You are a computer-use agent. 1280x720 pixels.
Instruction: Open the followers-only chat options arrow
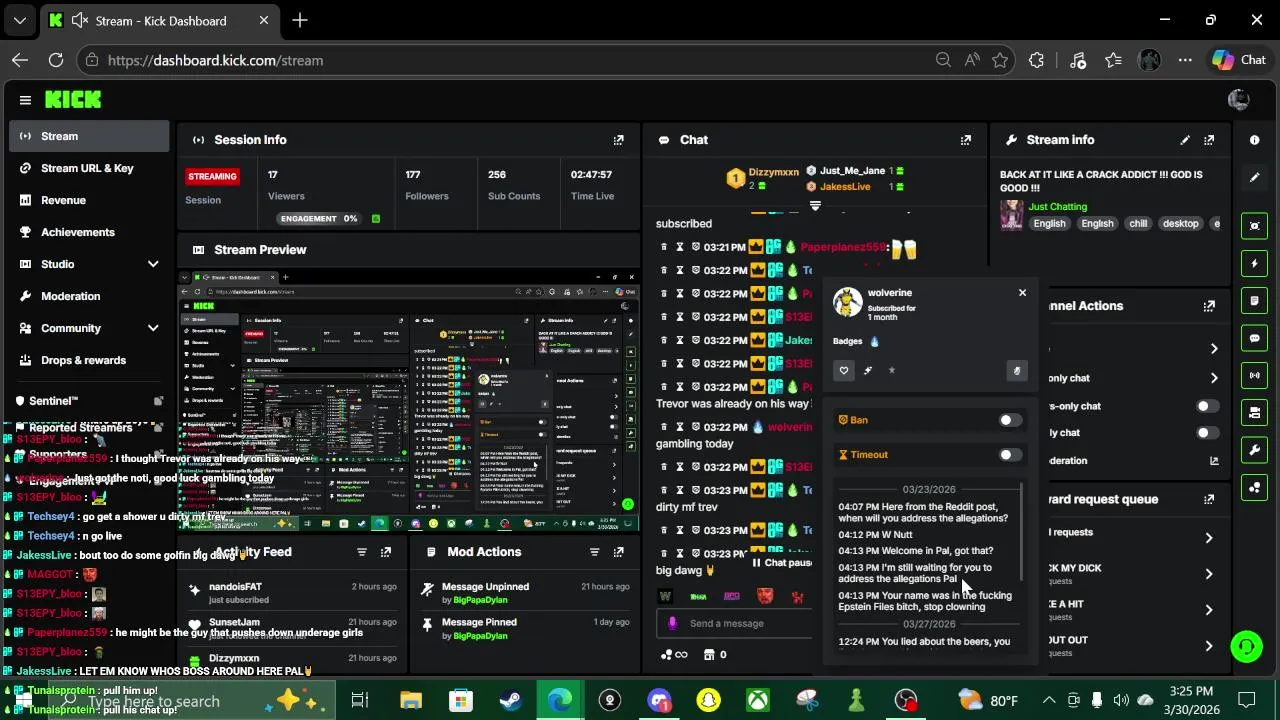click(1214, 378)
